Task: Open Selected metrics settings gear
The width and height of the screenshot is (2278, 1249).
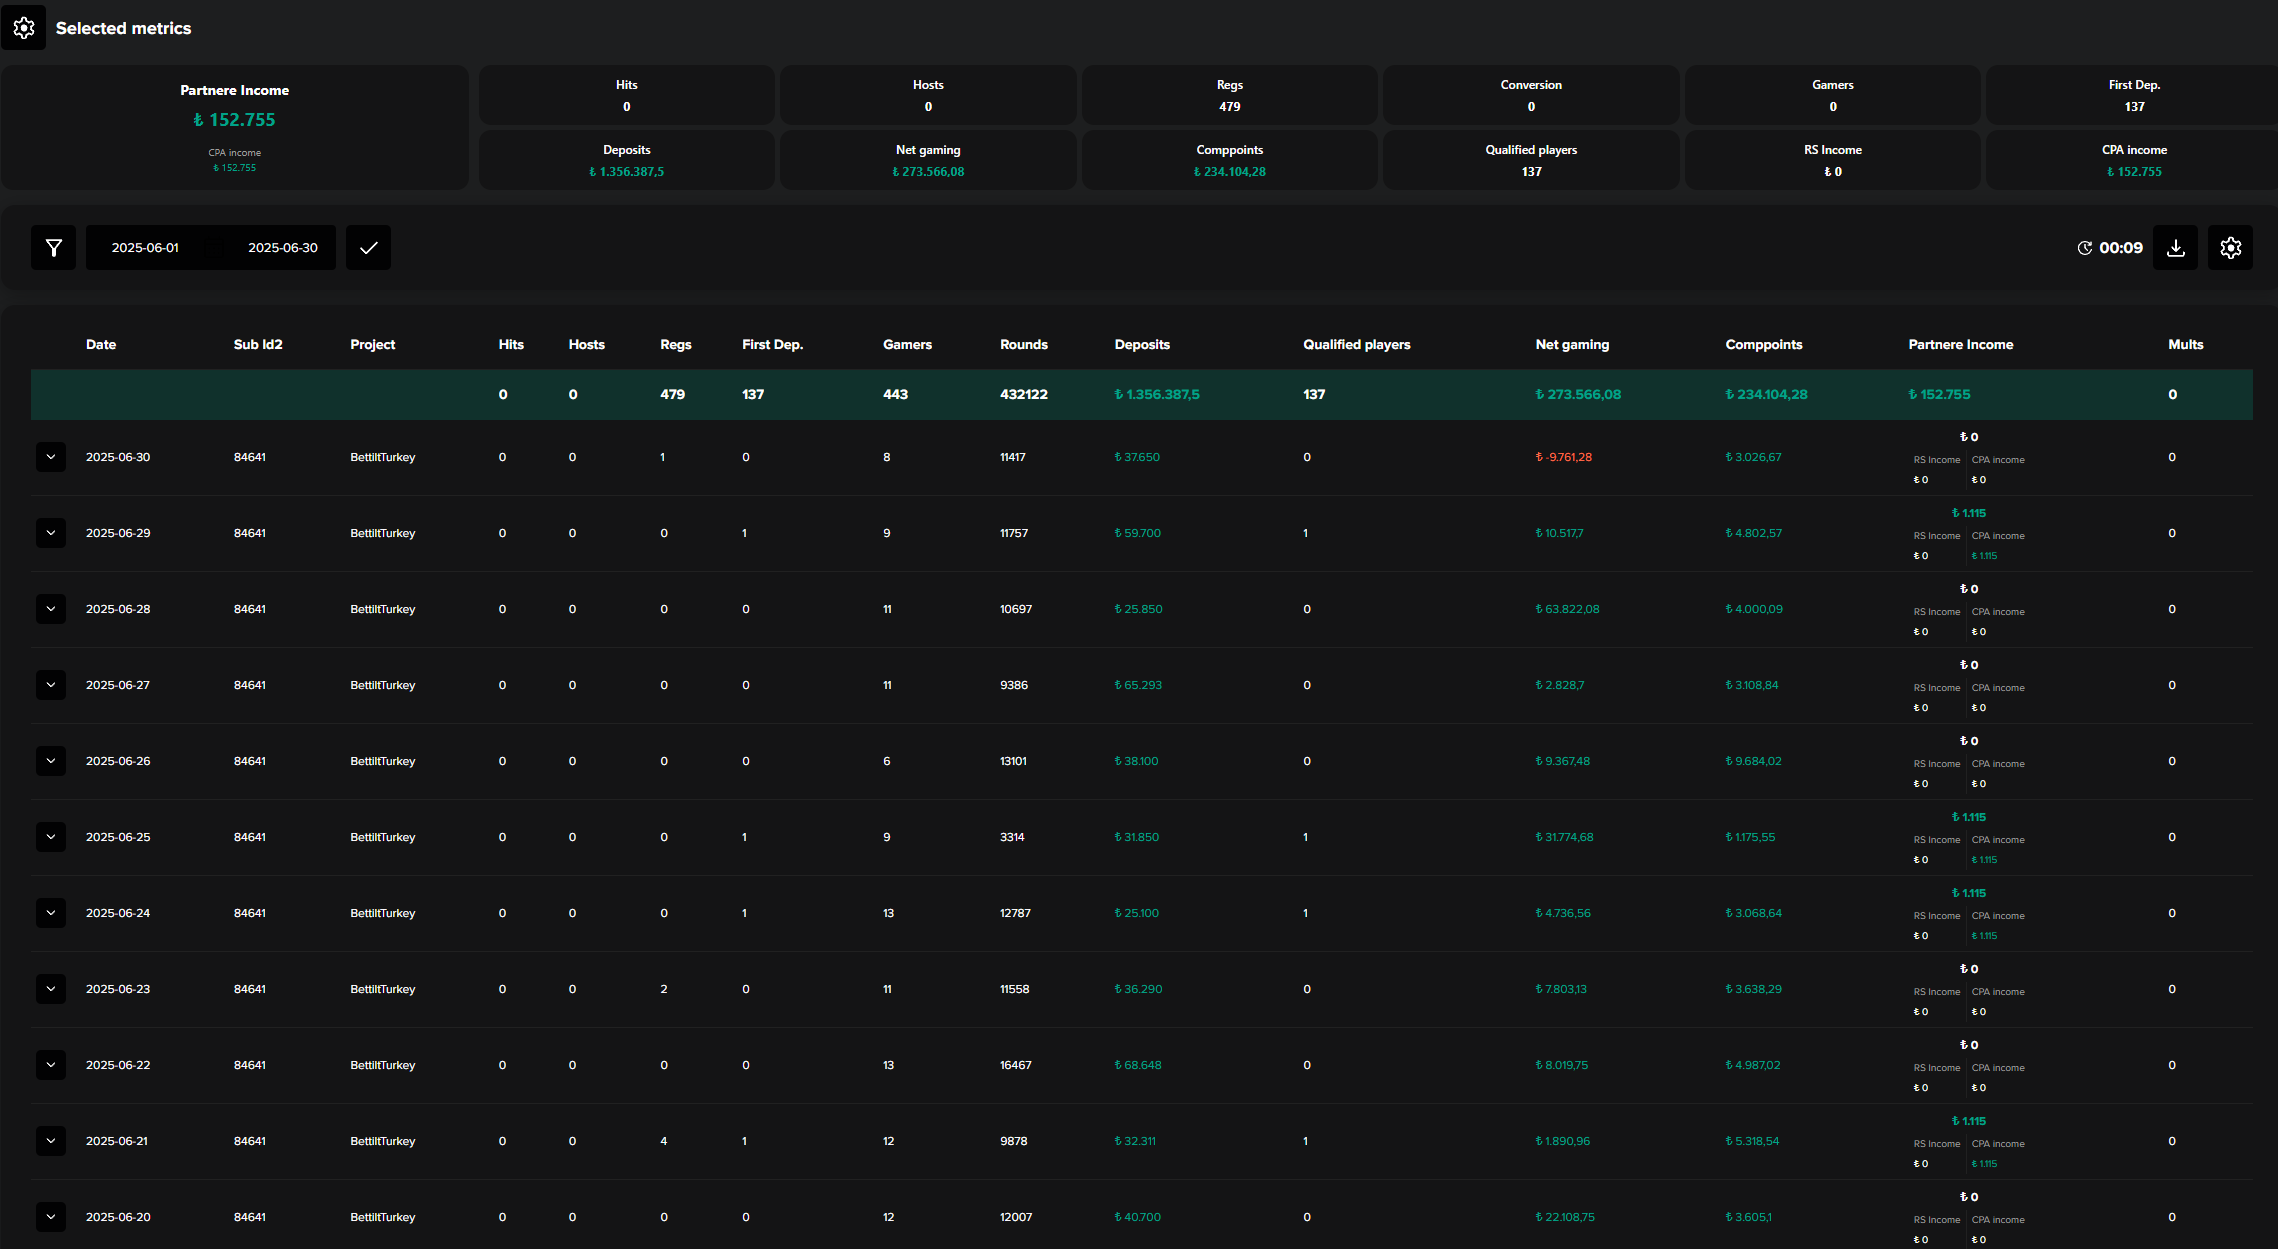Action: (23, 28)
